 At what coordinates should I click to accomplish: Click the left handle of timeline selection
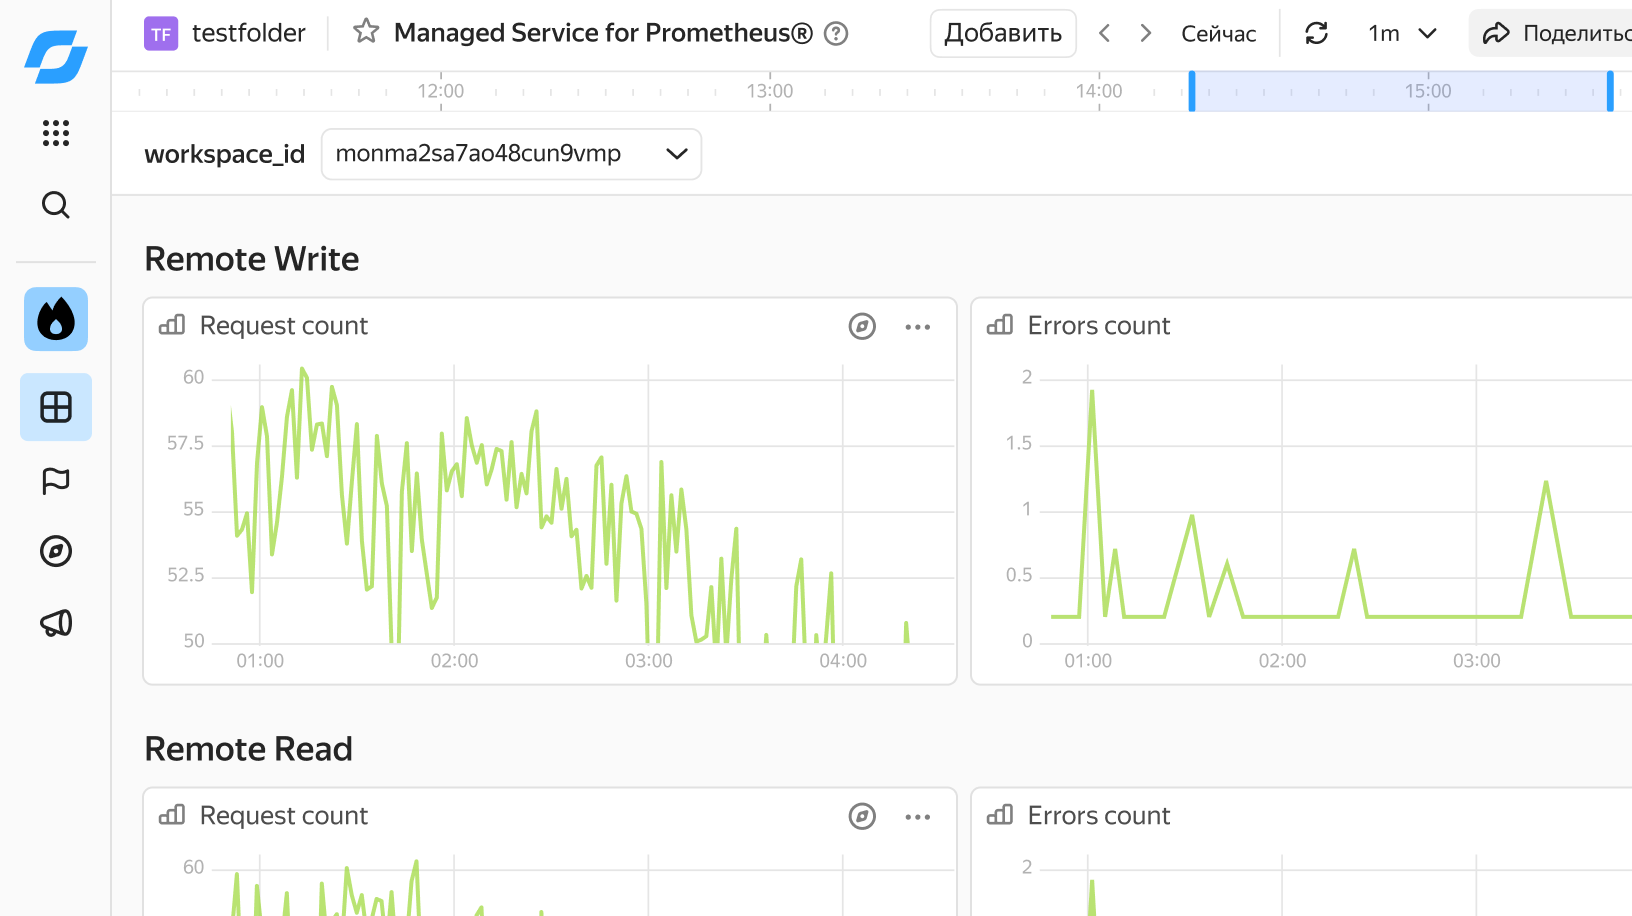point(1192,91)
